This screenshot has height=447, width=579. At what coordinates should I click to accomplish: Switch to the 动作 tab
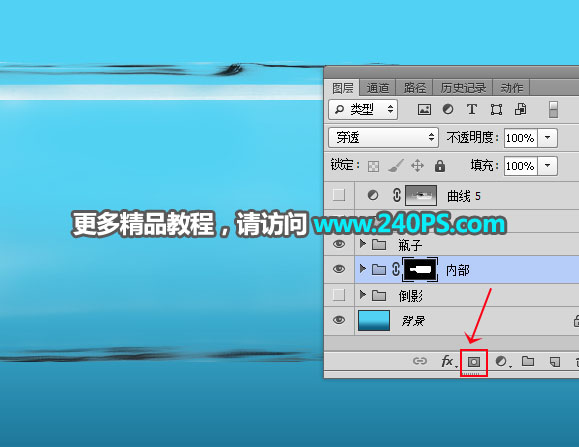(511, 88)
